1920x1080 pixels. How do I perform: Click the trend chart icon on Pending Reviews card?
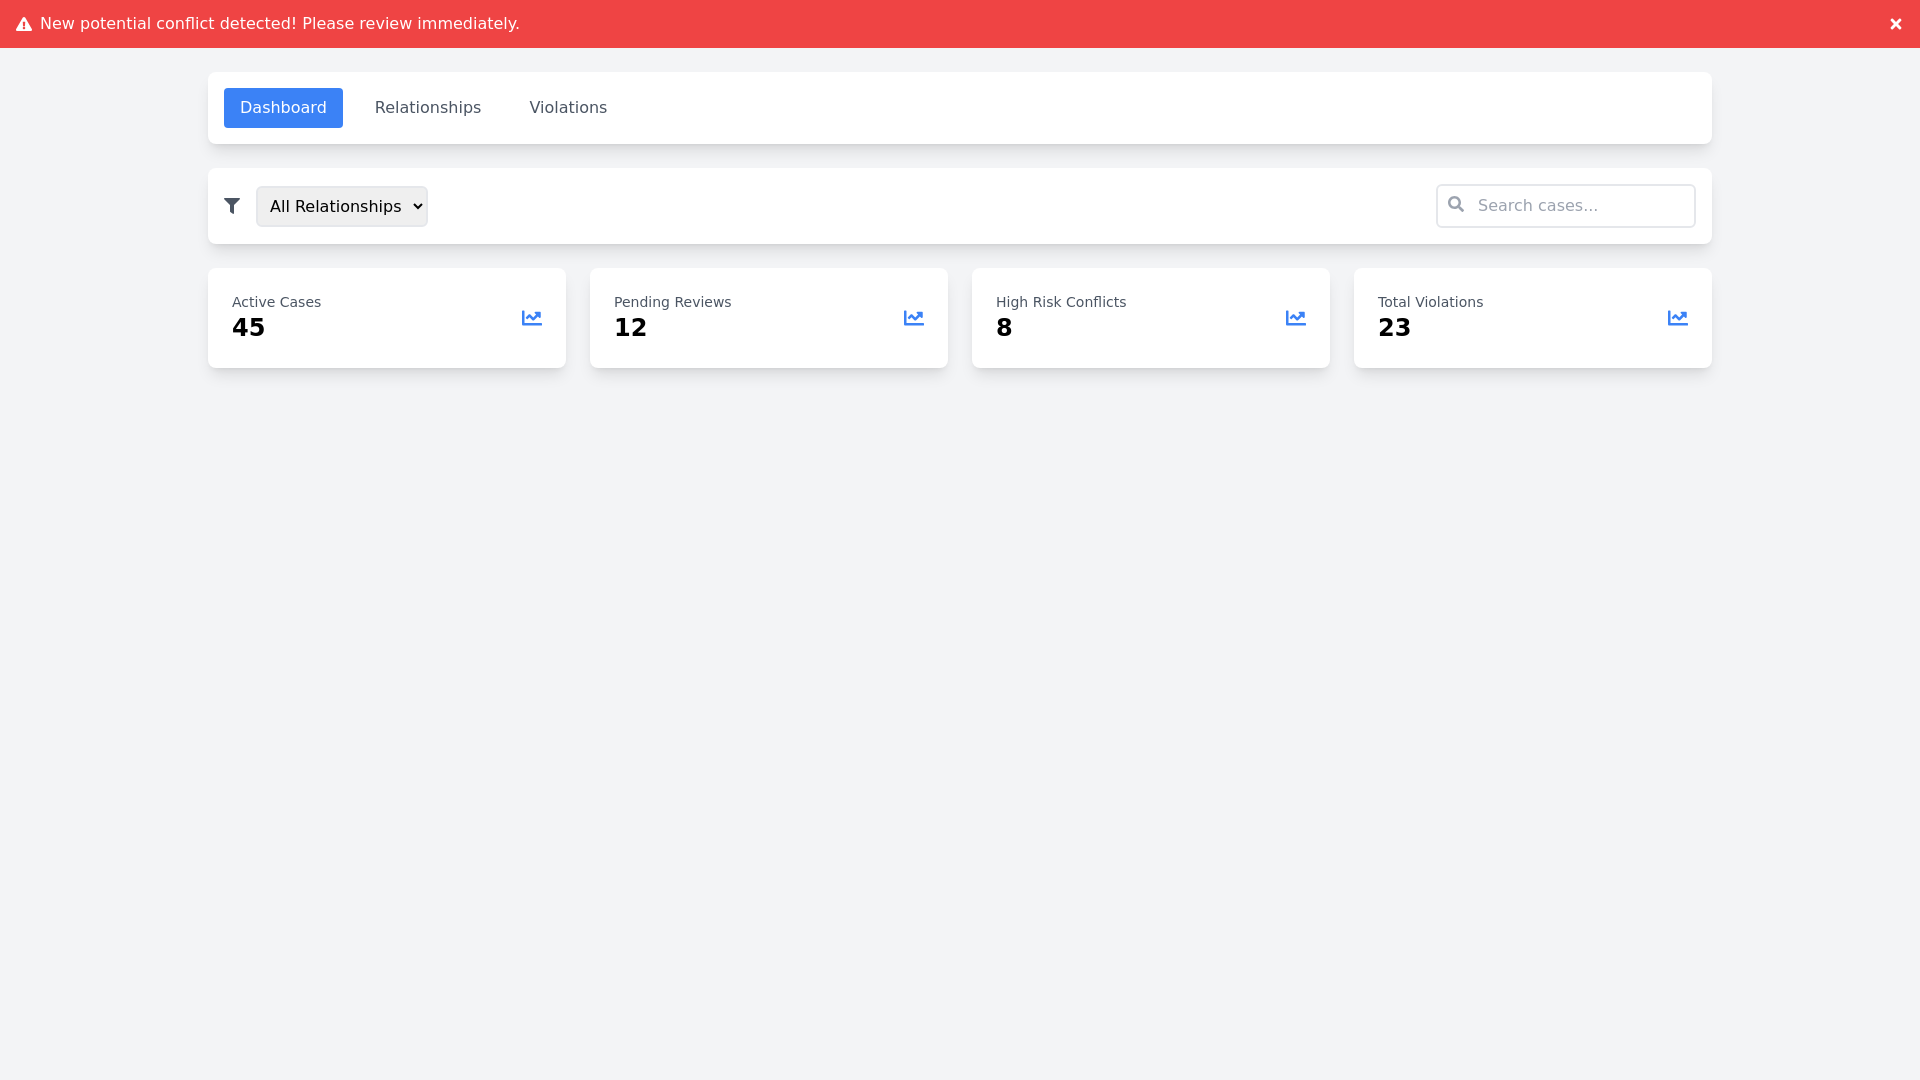(x=913, y=318)
